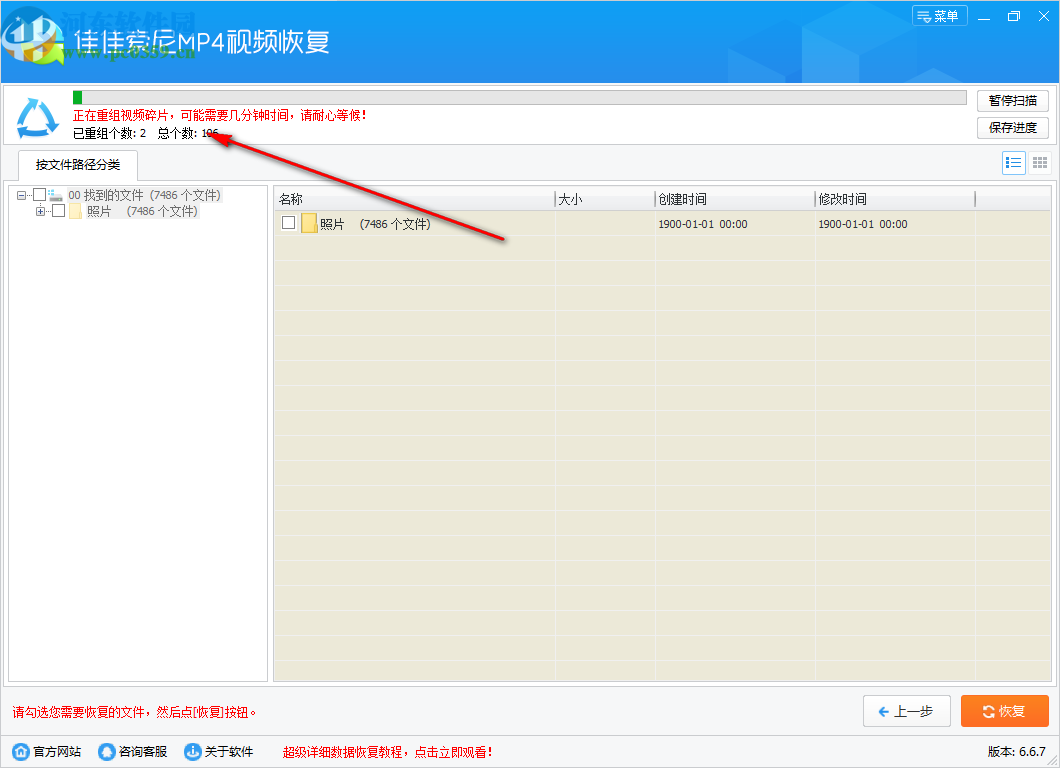The image size is (1060, 768).
Task: Click the scan progress bar
Action: coord(519,97)
